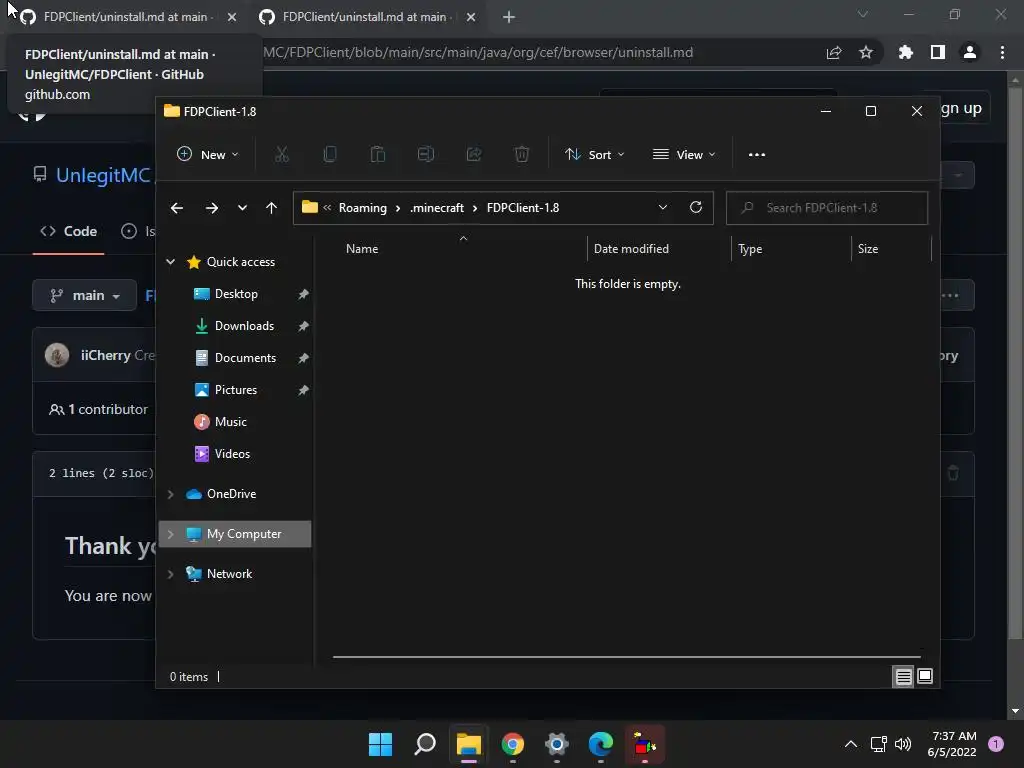Sort by the Size column header
Image resolution: width=1024 pixels, height=768 pixels.
coord(867,249)
